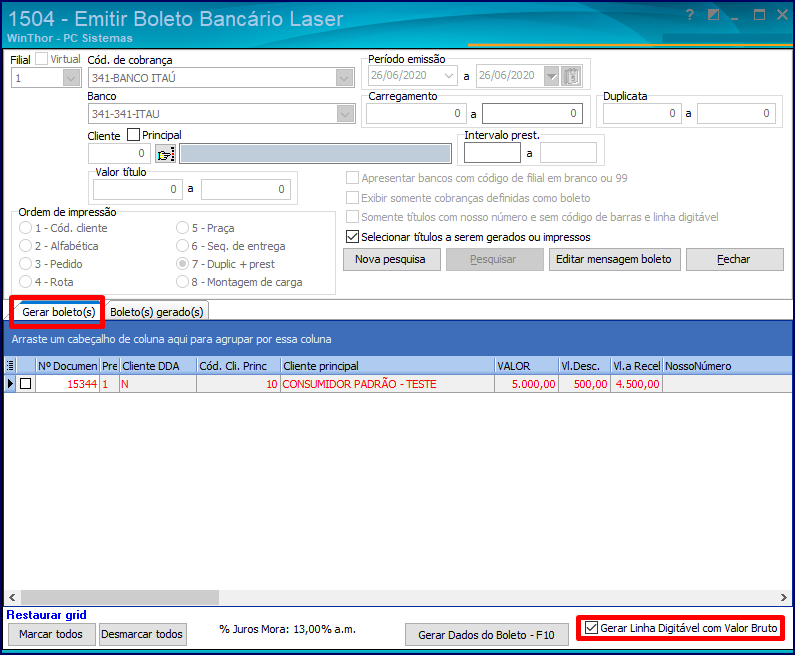Click the Restaurar grid link
This screenshot has width=795, height=655.
(x=46, y=615)
